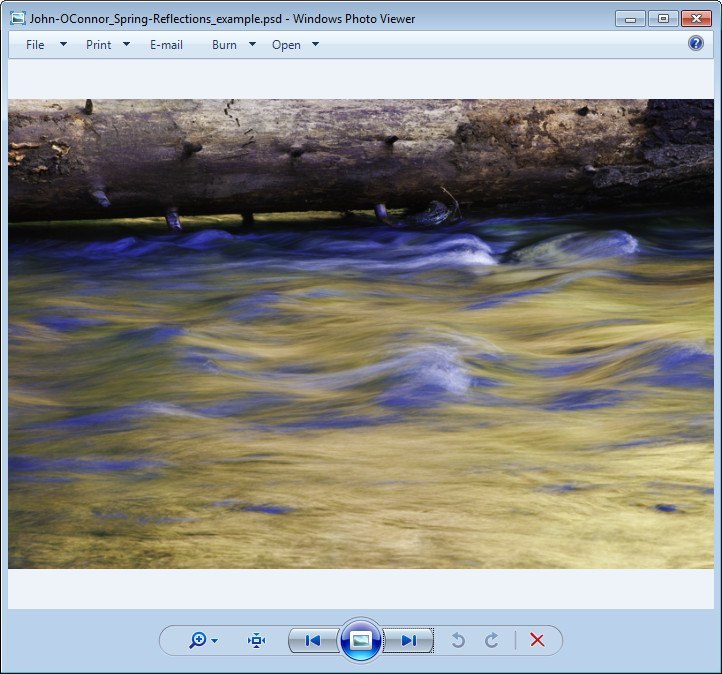Open the Print menu

99,45
